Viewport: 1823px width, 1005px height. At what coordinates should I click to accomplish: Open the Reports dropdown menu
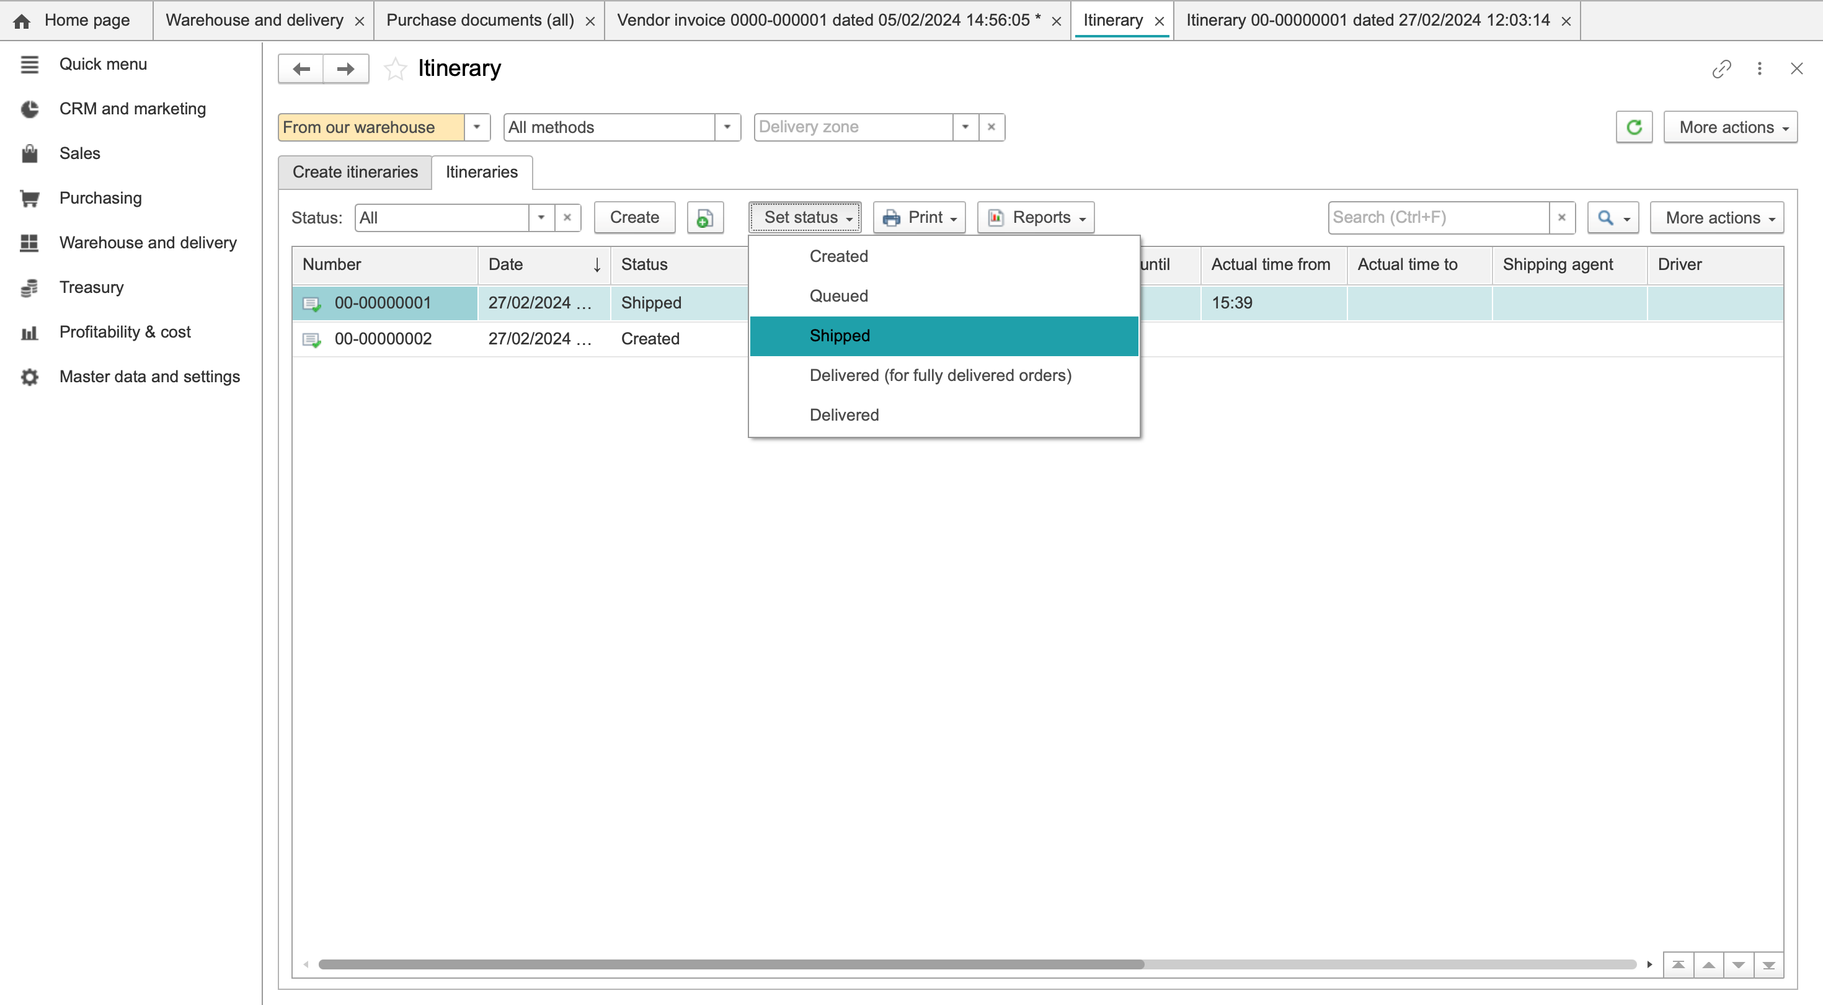[1035, 217]
